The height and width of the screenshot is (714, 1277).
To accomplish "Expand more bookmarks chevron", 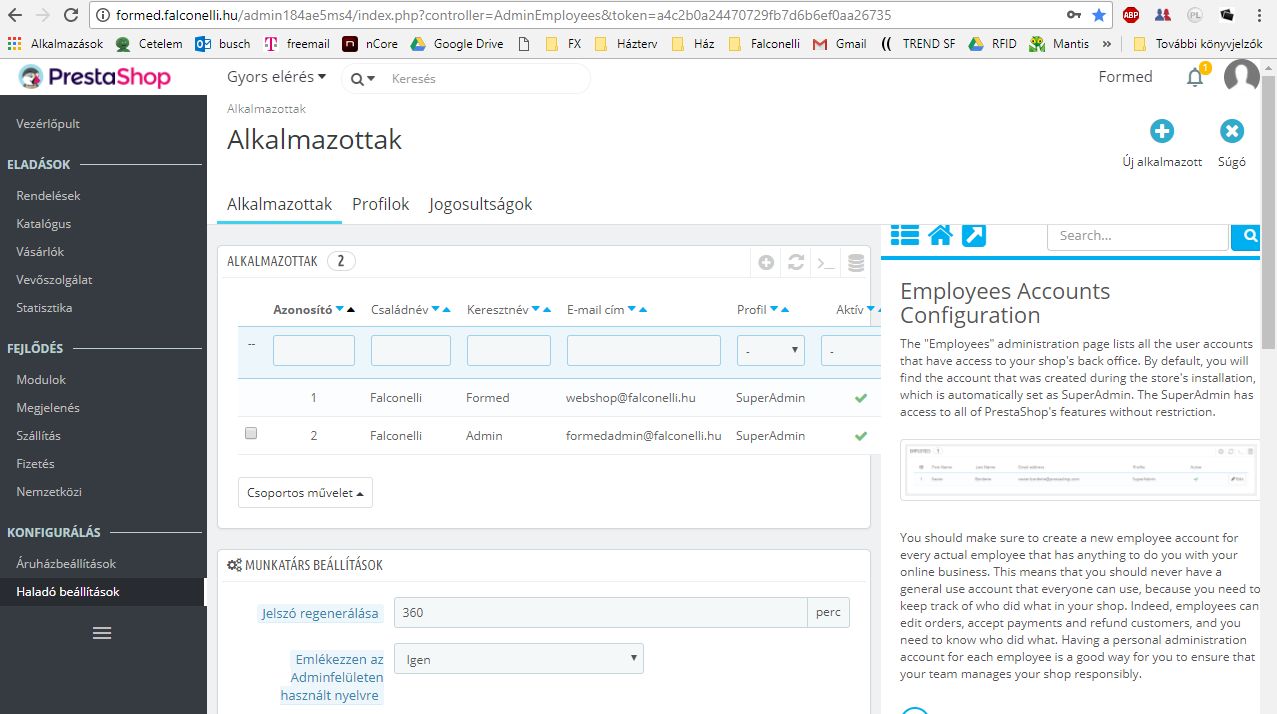I will point(1107,44).
